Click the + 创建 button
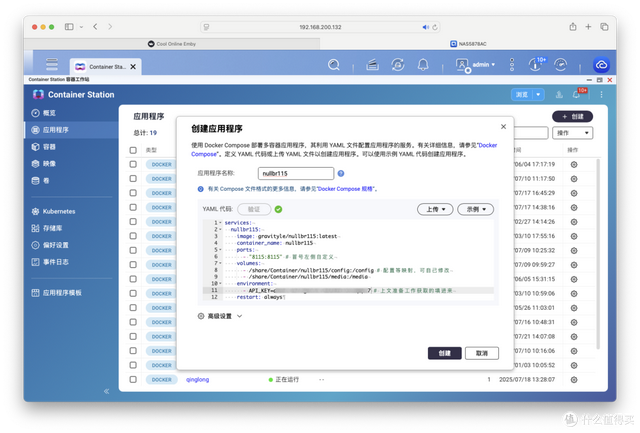The width and height of the screenshot is (640, 433). pos(573,117)
